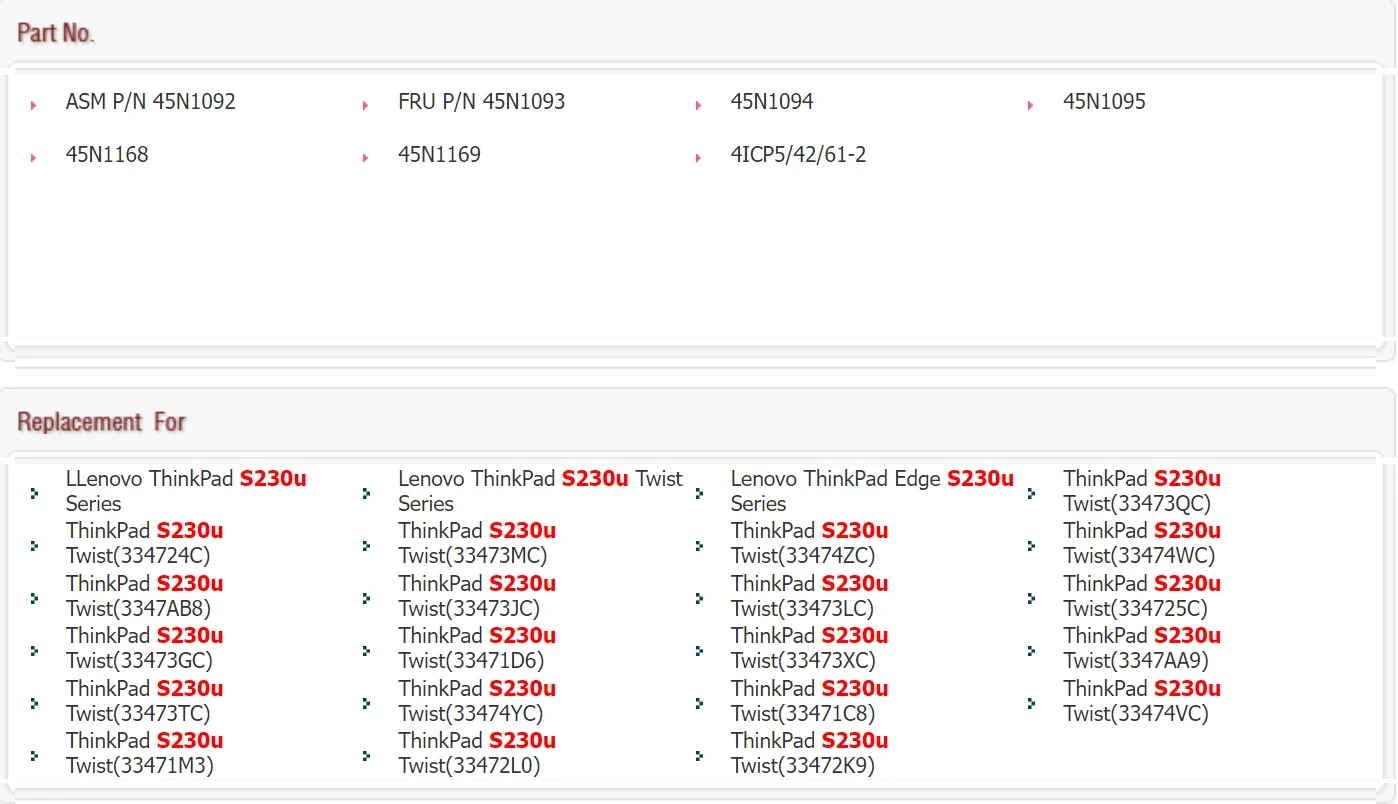Select "Lenovo ThinkPad Edge S230u Series" entry
This screenshot has height=804, width=1398.
point(872,491)
